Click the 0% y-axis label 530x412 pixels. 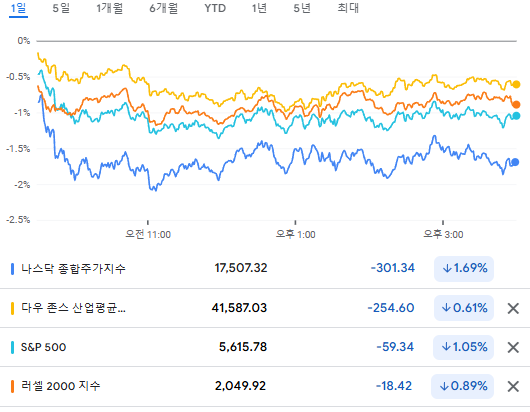pyautogui.click(x=24, y=41)
